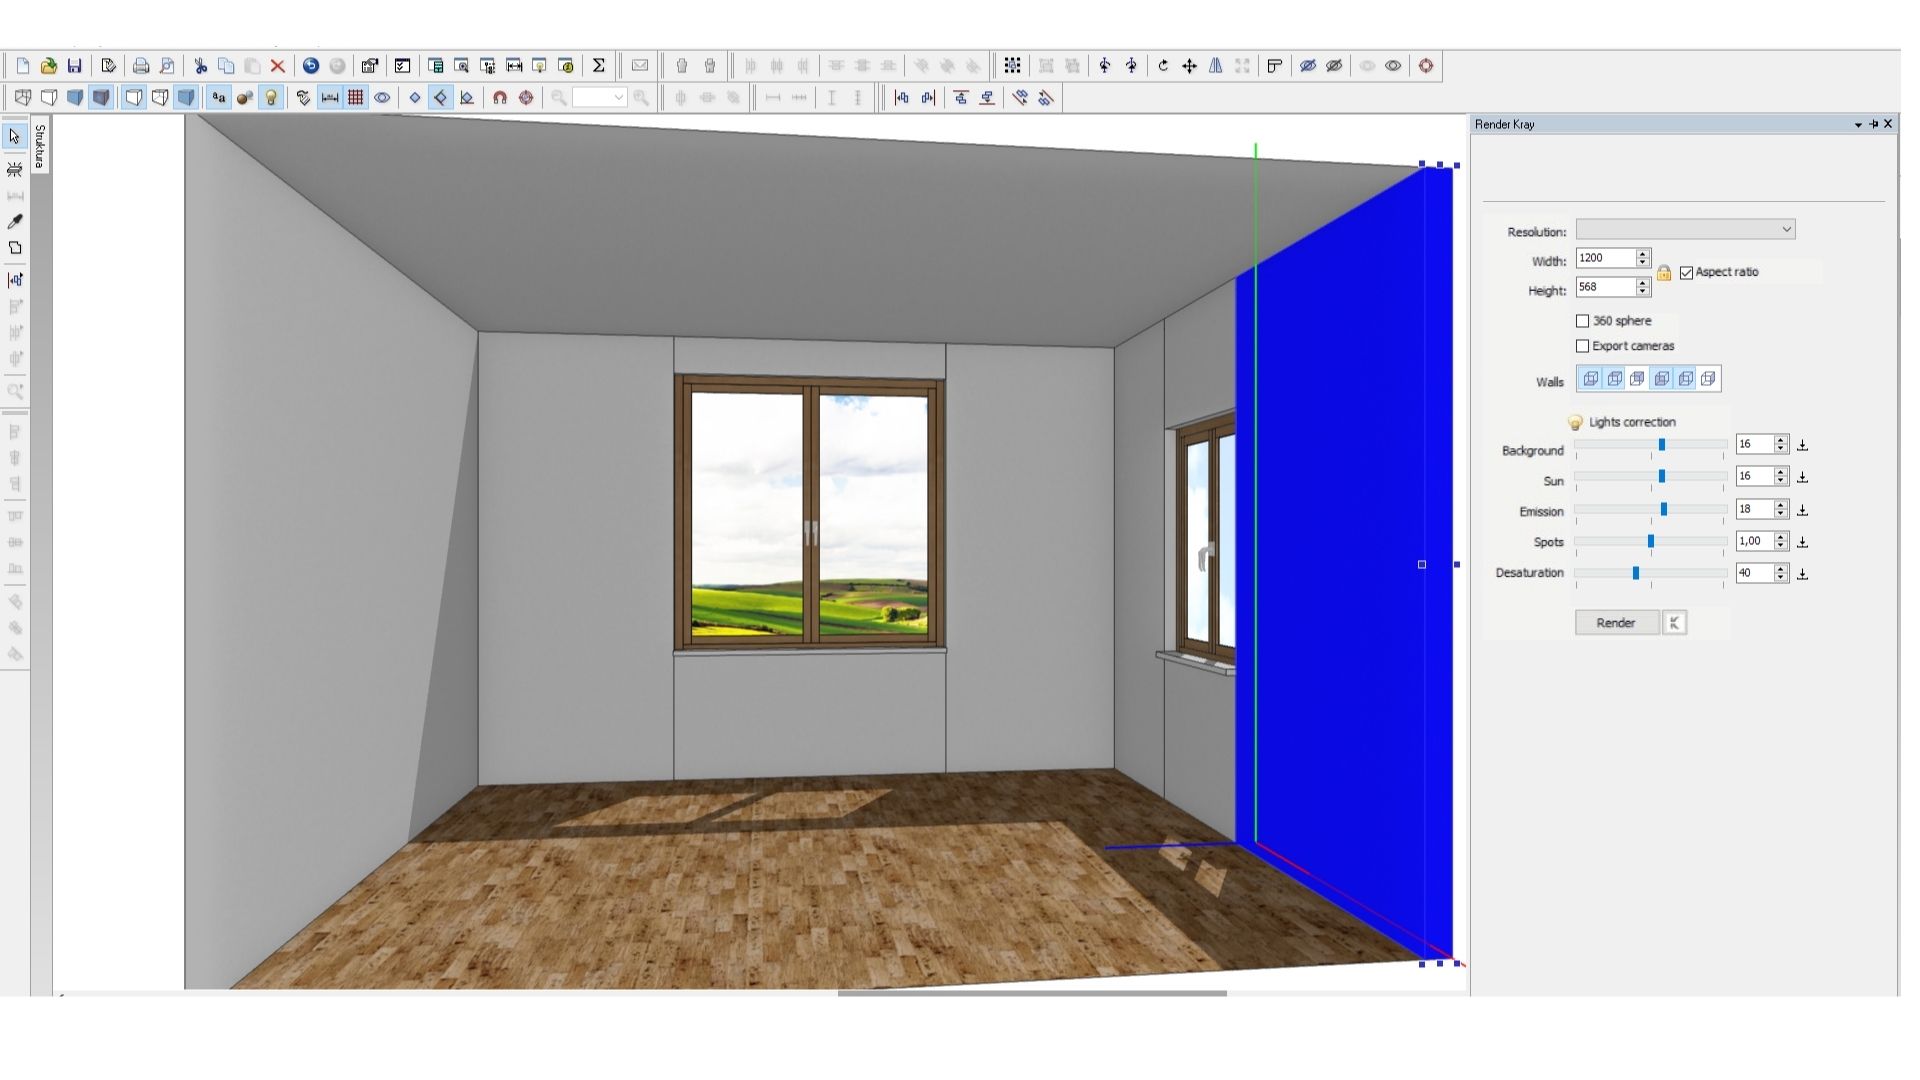Click the rotate arrow icon in toolbar
Screen dimensions: 1920x1080
[x=1163, y=66]
